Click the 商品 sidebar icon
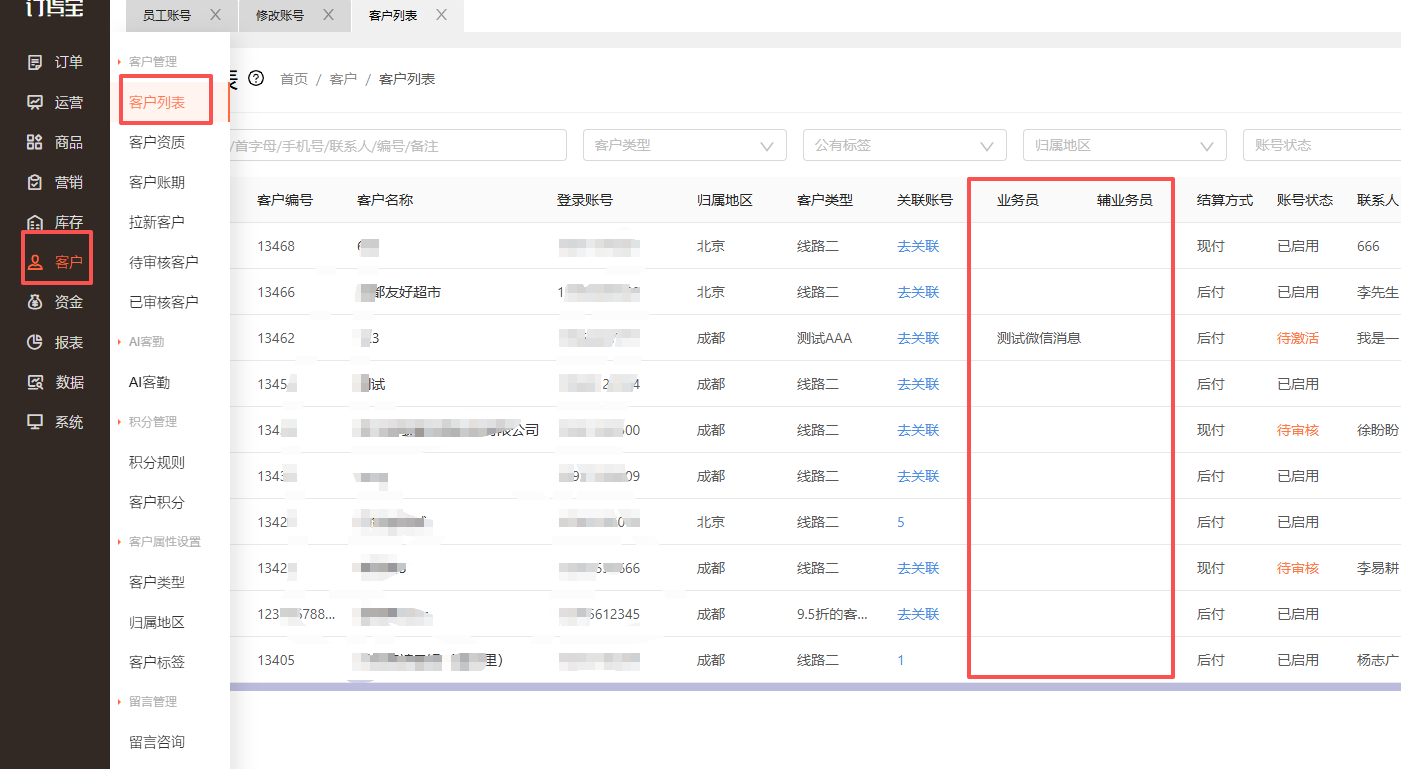 (x=35, y=142)
